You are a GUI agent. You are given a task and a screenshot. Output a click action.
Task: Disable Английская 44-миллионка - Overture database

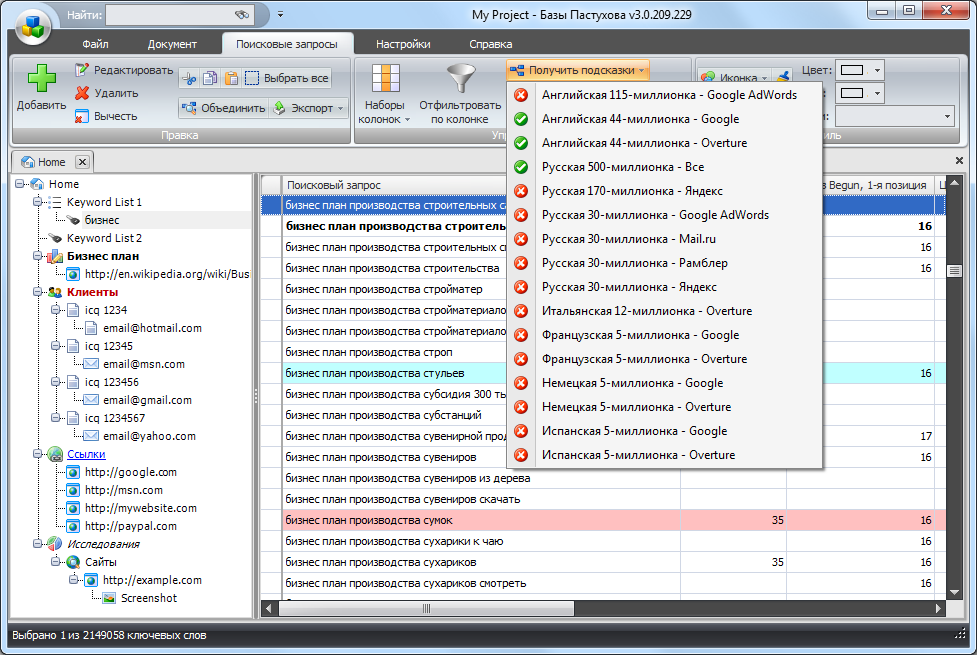tap(521, 143)
